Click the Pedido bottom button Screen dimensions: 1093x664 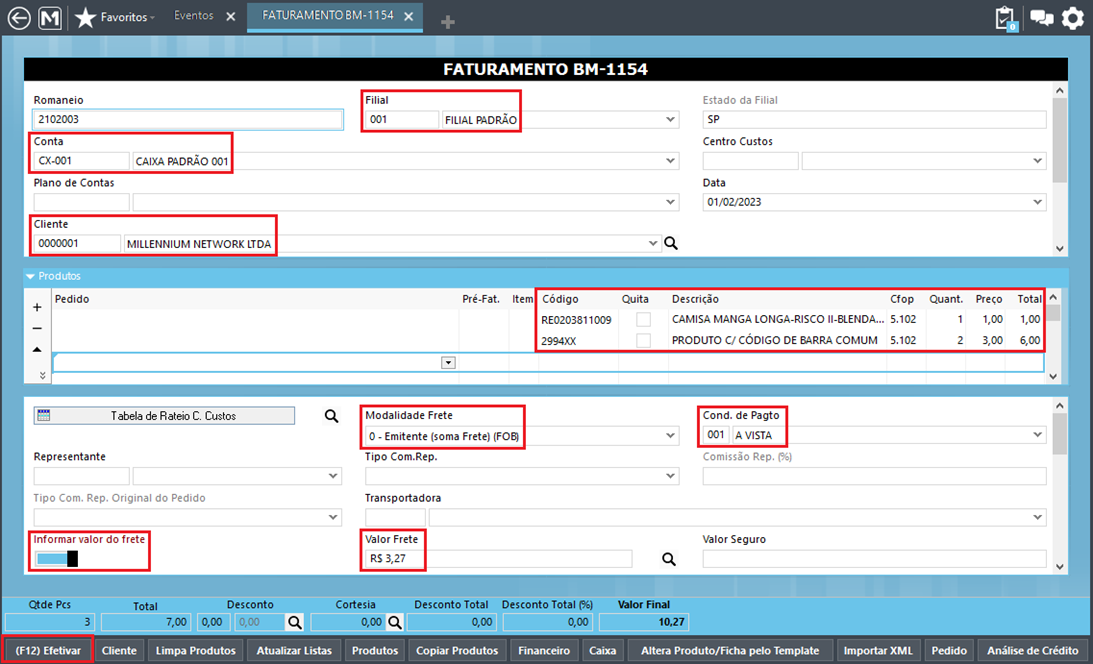coord(949,651)
